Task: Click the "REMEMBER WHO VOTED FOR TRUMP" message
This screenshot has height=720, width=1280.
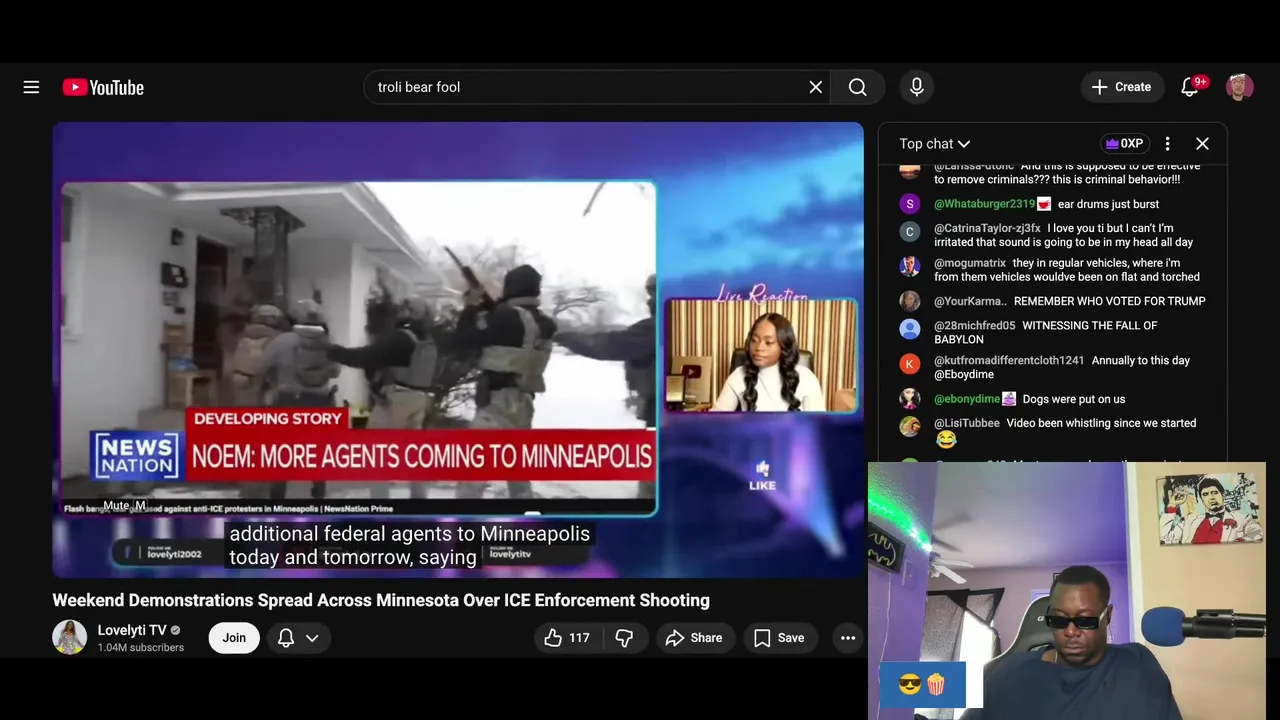Action: (x=1110, y=301)
